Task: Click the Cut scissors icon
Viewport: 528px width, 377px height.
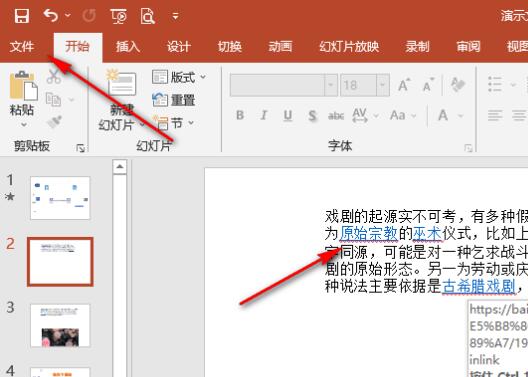Action: coord(54,76)
